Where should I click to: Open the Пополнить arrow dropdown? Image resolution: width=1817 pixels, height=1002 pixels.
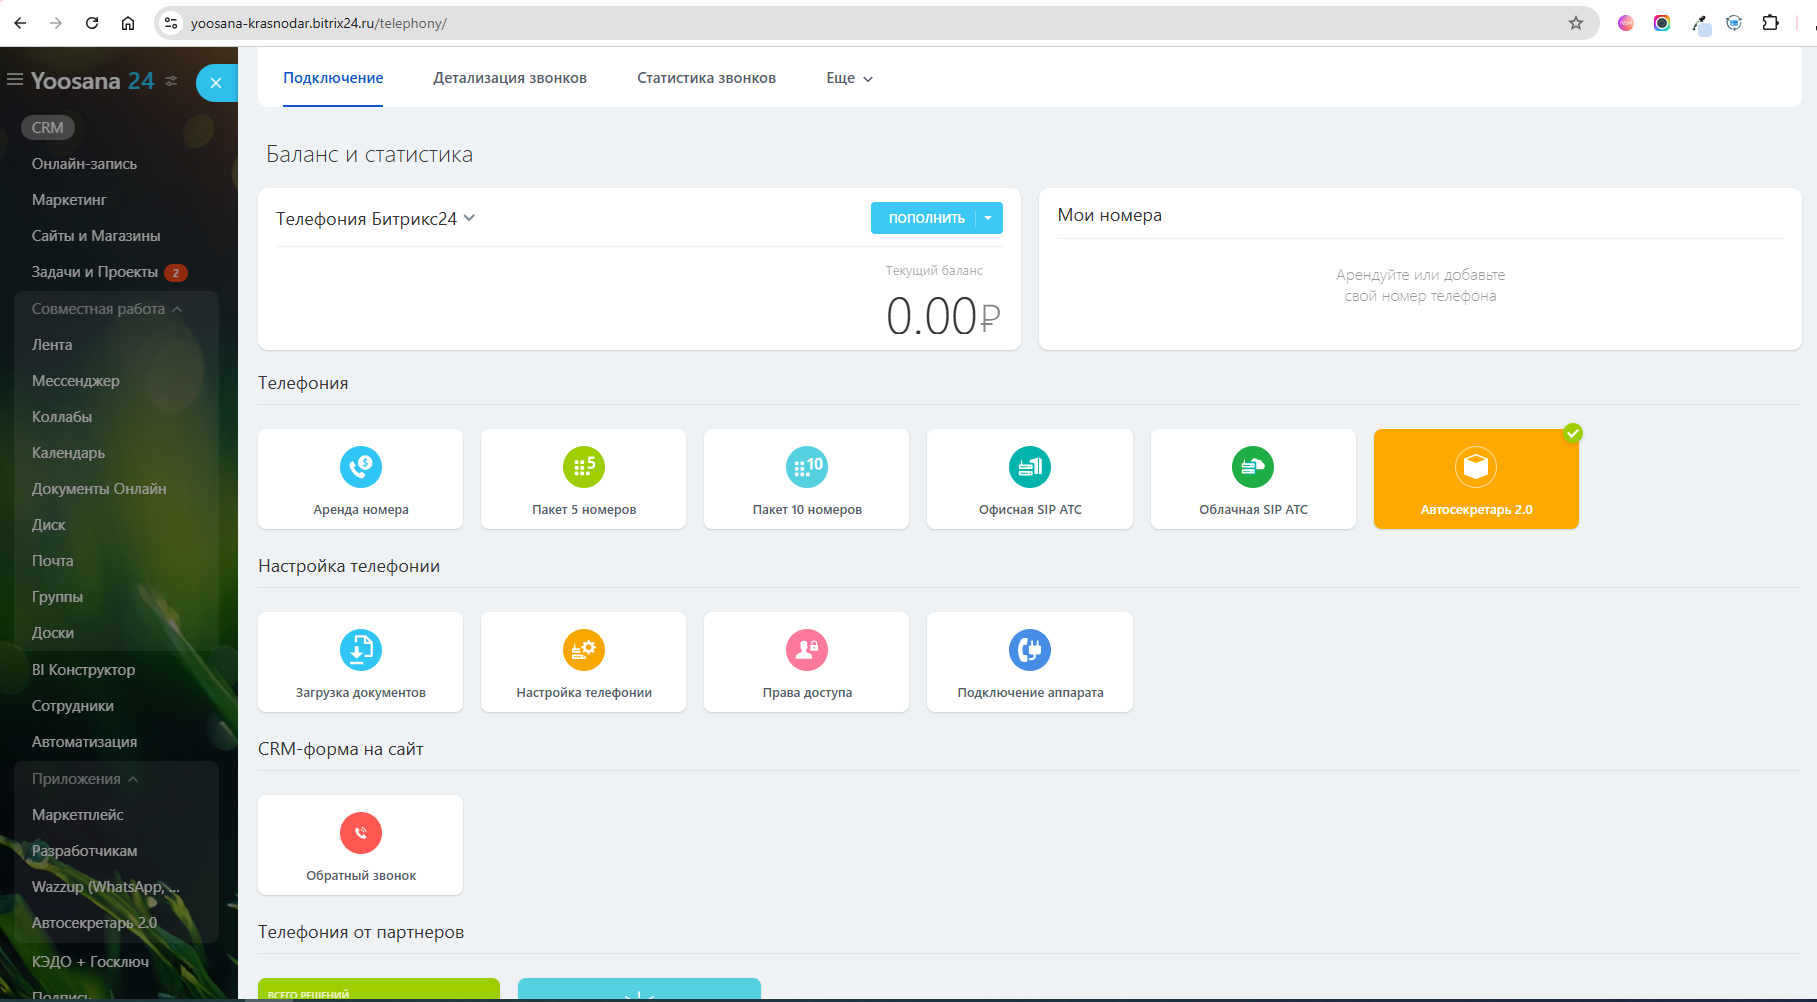989,218
